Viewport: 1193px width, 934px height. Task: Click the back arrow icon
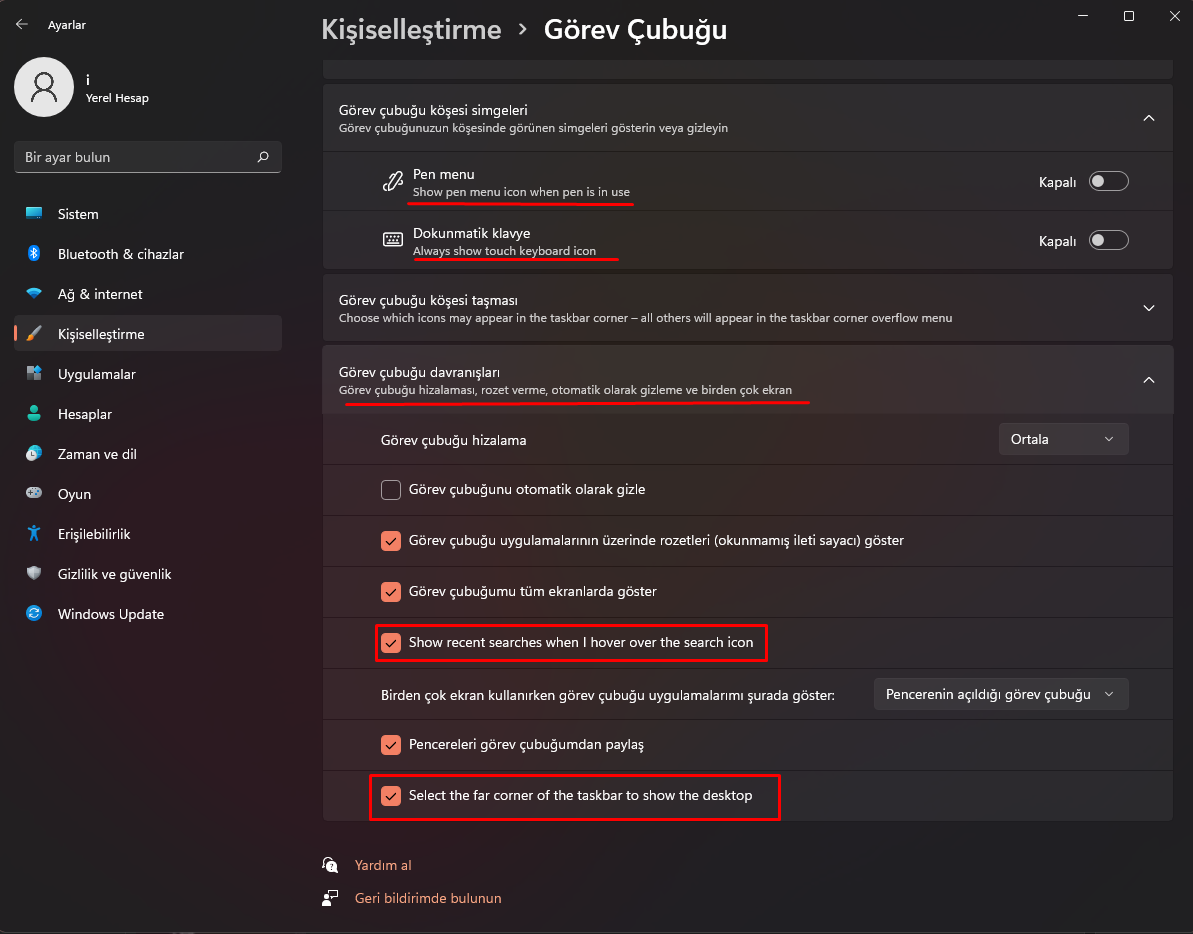(x=22, y=25)
